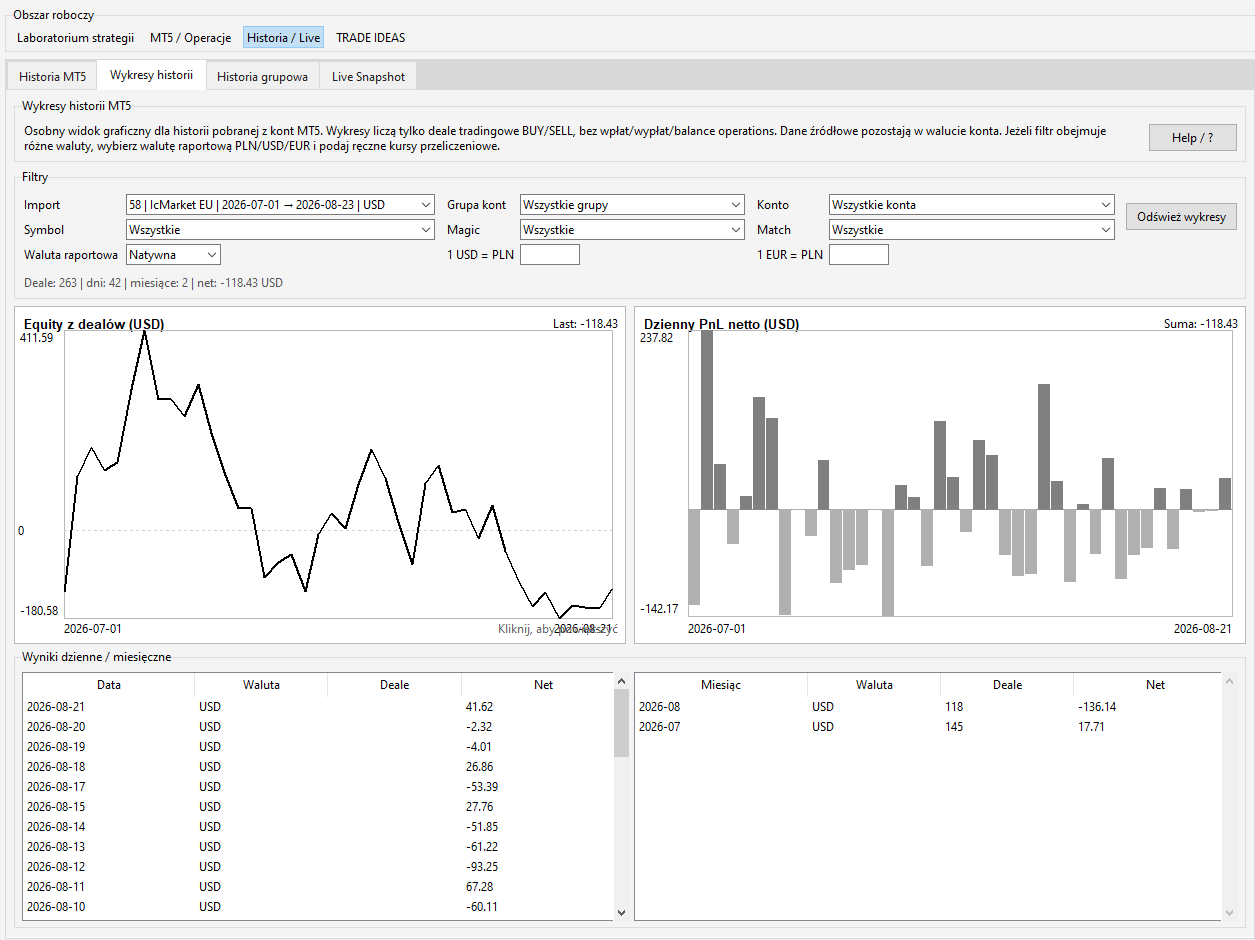Click the Deale header in daily table
Image resolution: width=1255 pixels, height=940 pixels.
click(x=394, y=685)
